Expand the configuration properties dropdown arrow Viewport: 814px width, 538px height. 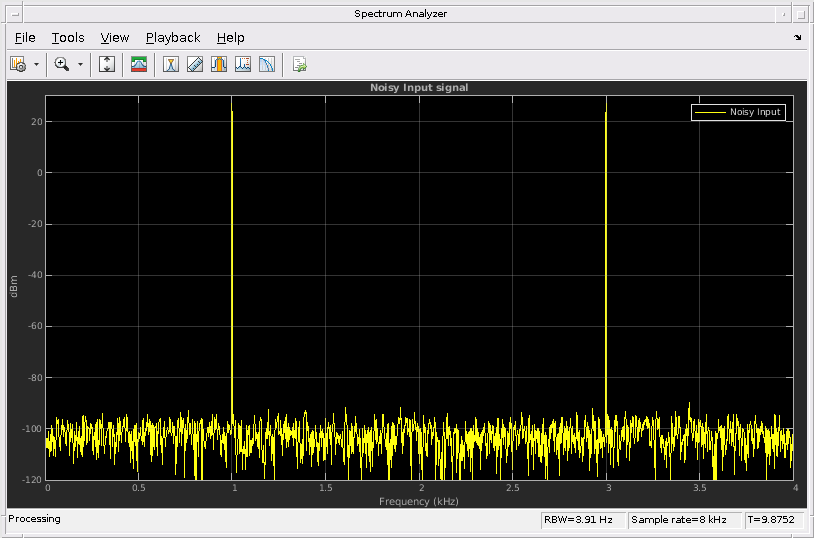37,64
